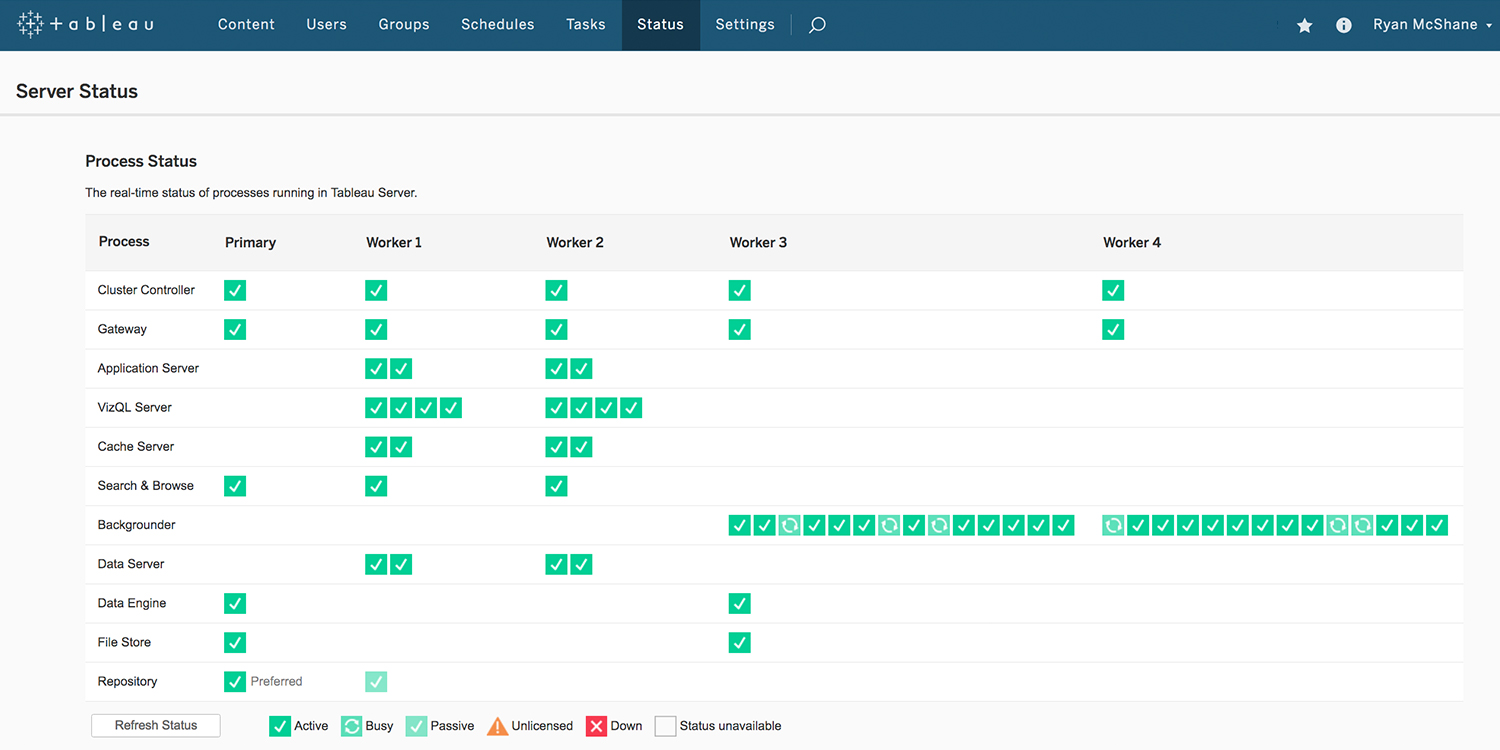Click the Primary column header

click(250, 242)
